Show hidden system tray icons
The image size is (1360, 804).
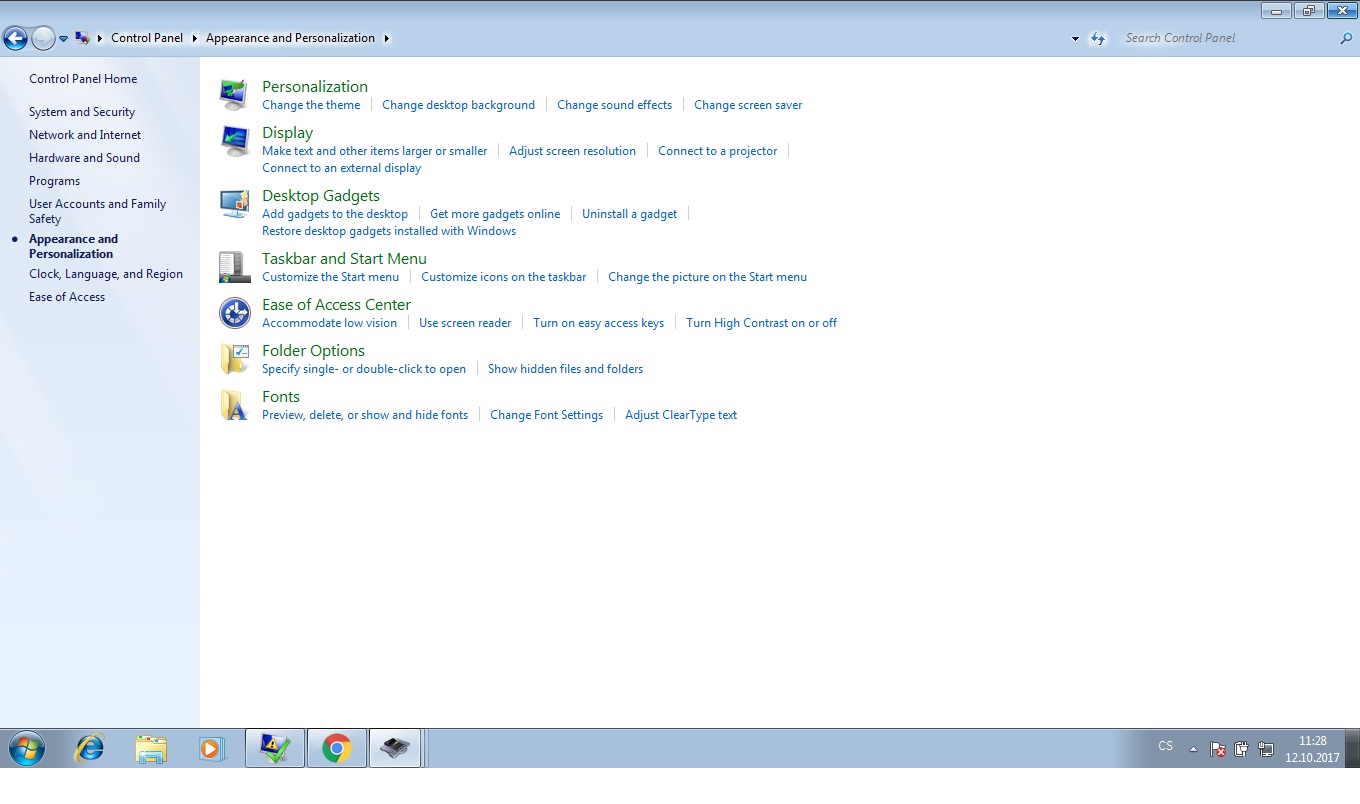[x=1192, y=748]
